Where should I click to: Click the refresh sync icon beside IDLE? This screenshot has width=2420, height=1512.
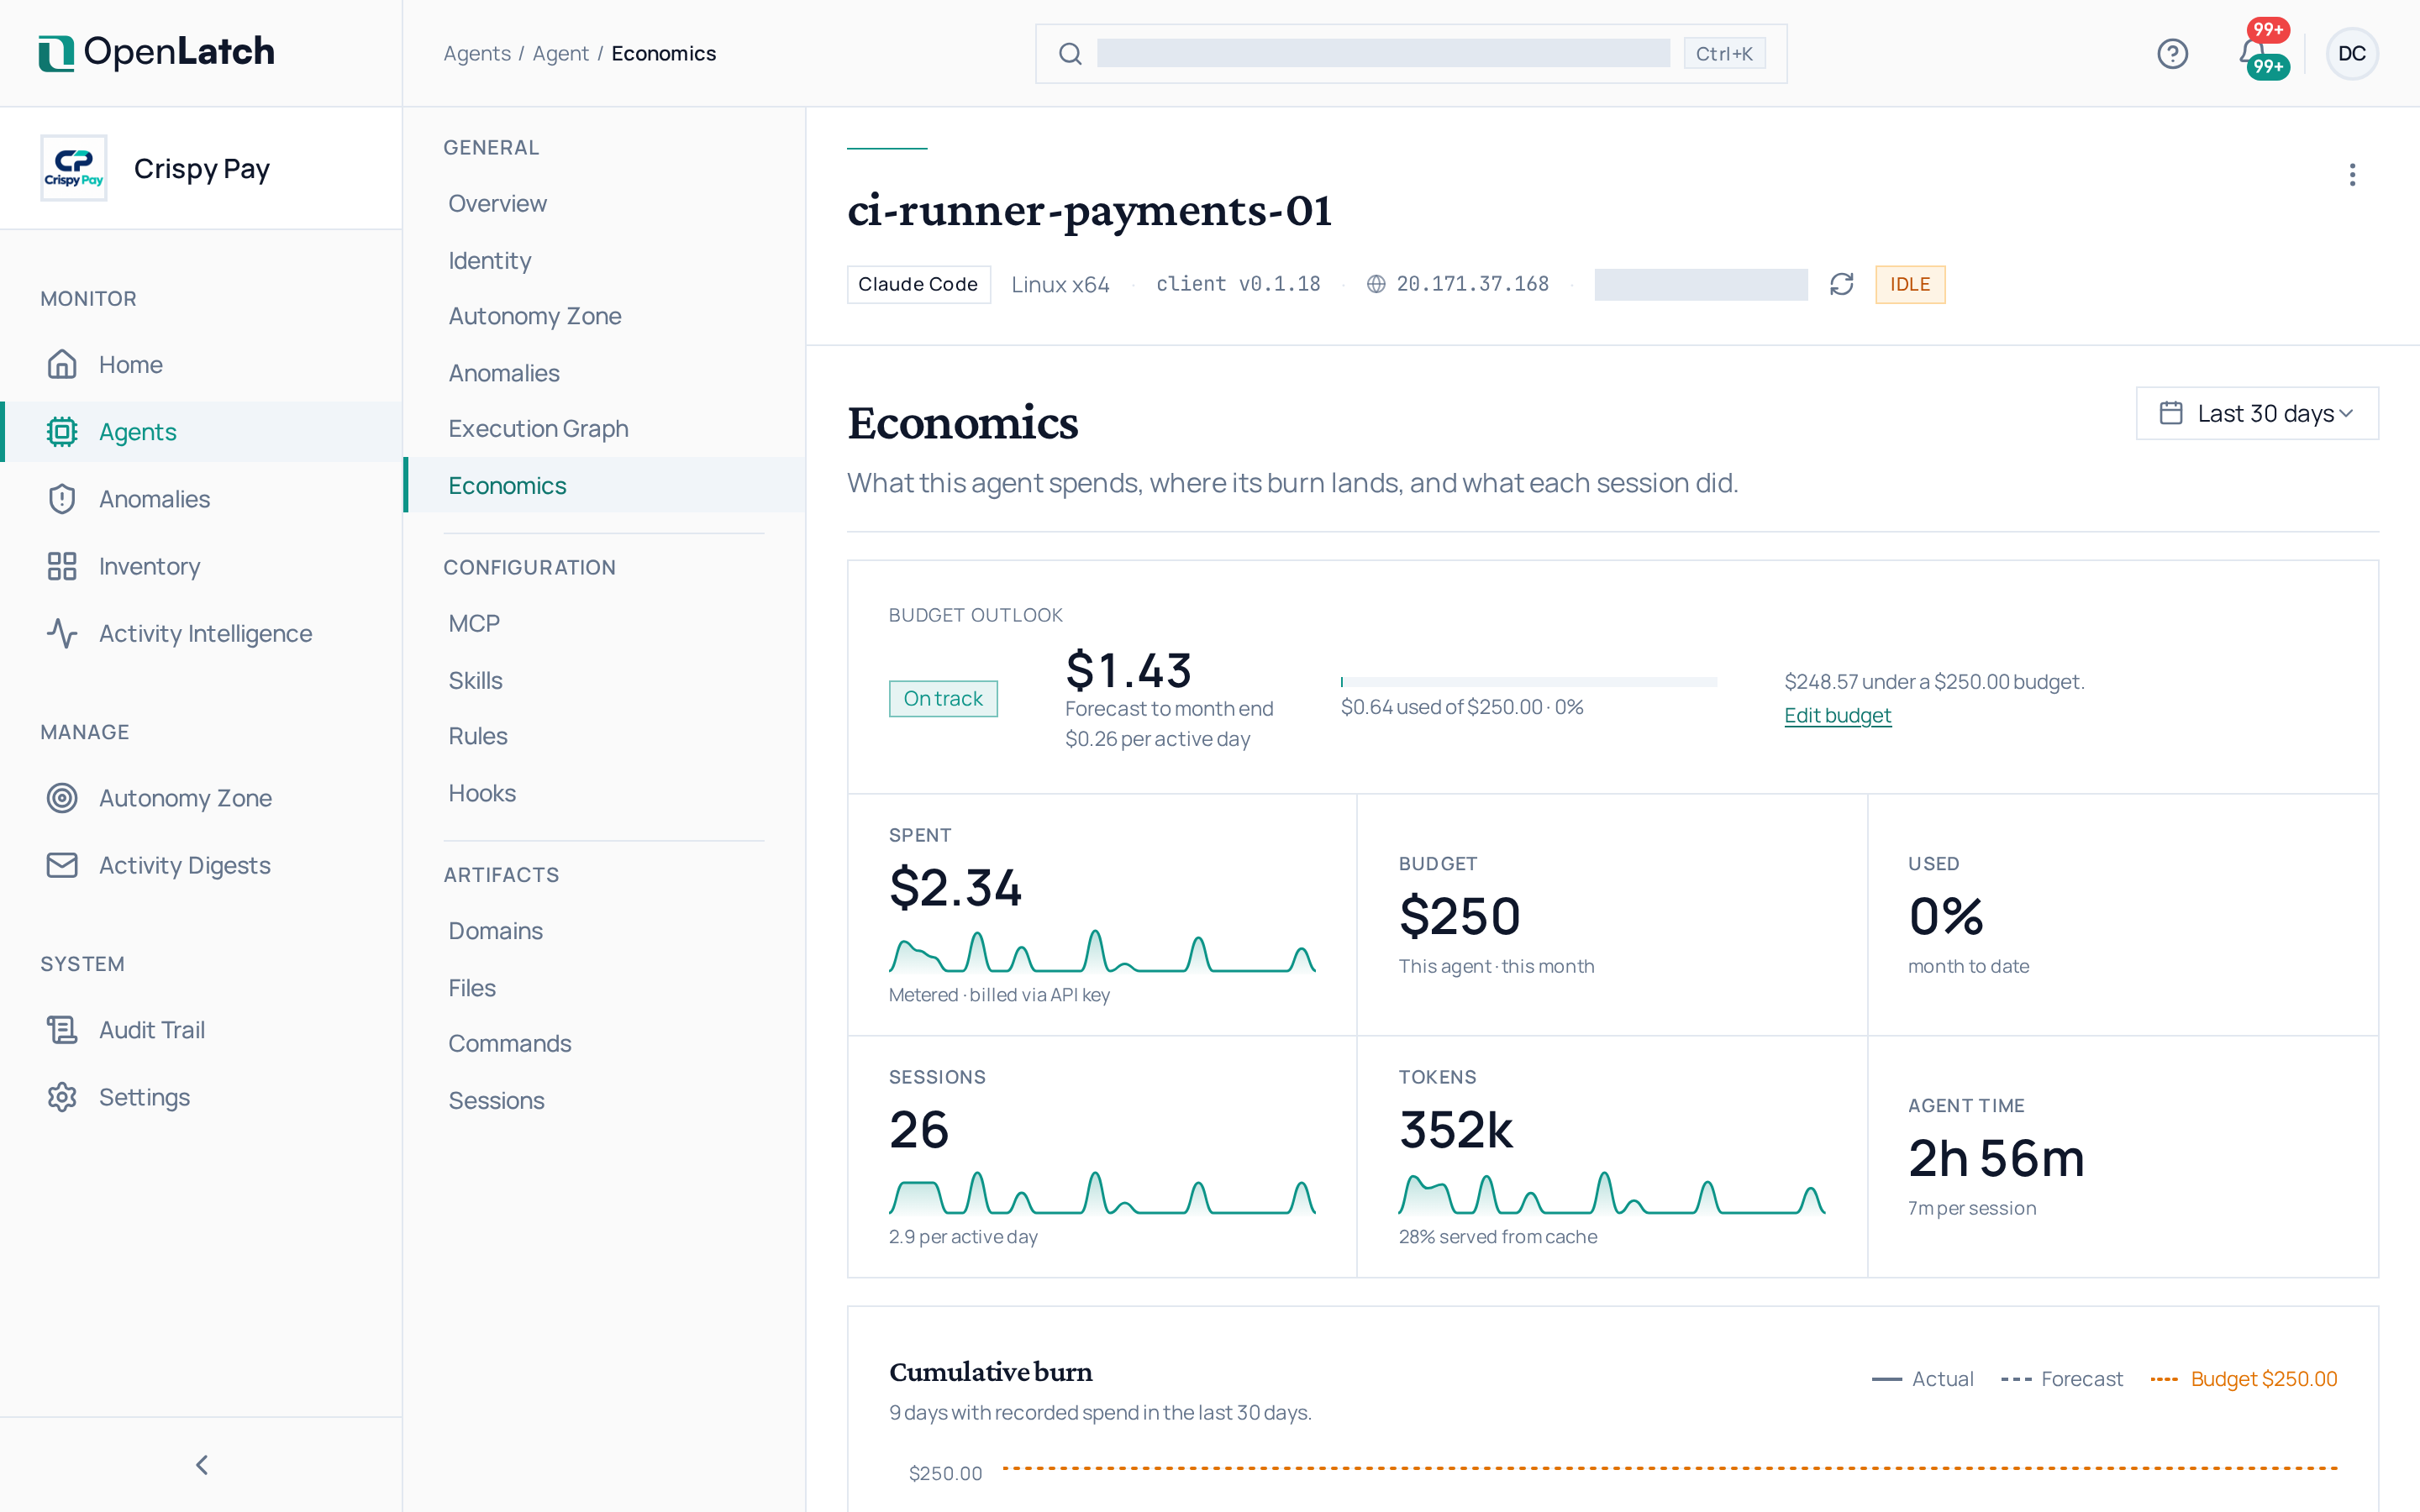[x=1841, y=285]
